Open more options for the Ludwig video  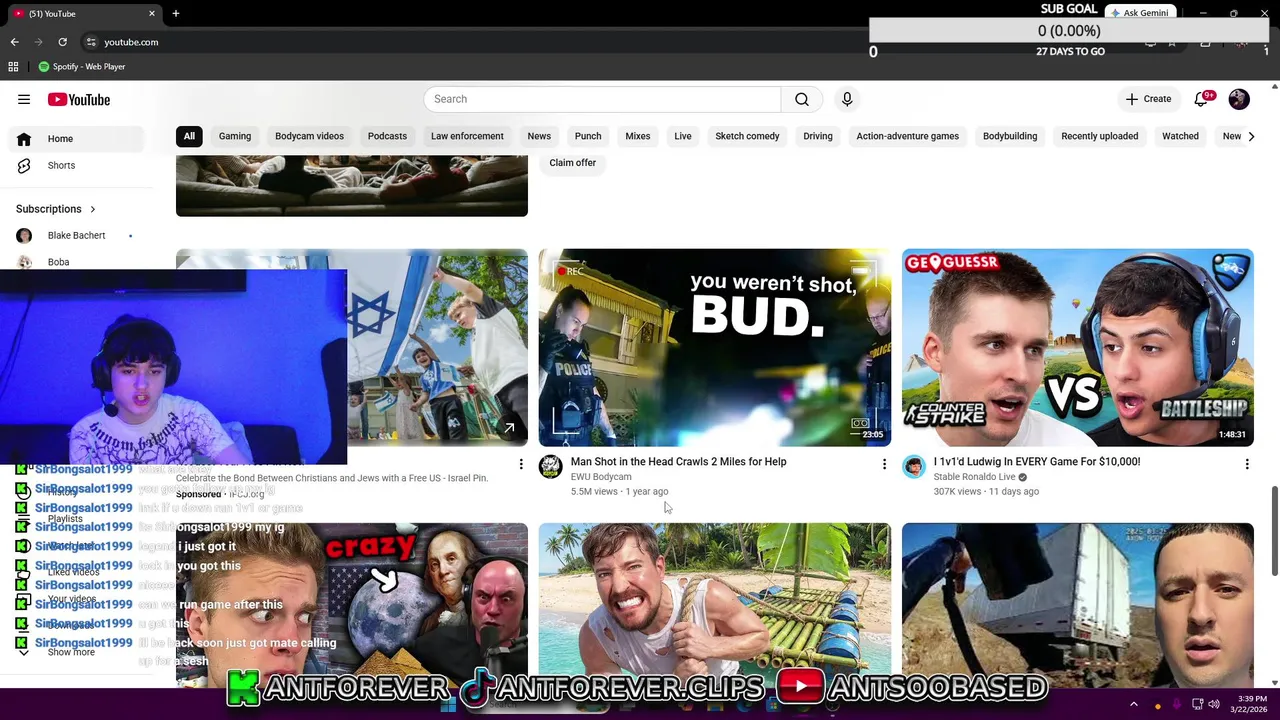1247,464
